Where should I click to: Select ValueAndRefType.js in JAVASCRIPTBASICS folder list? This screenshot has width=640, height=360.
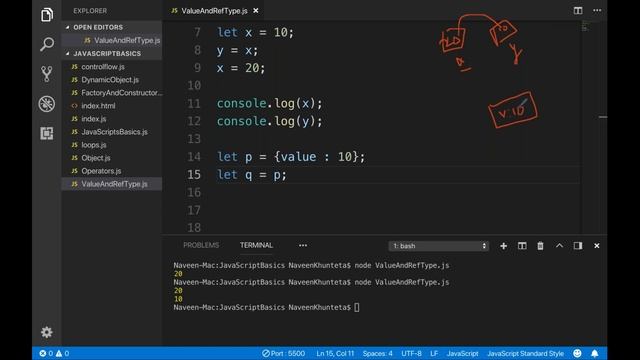pos(111,184)
